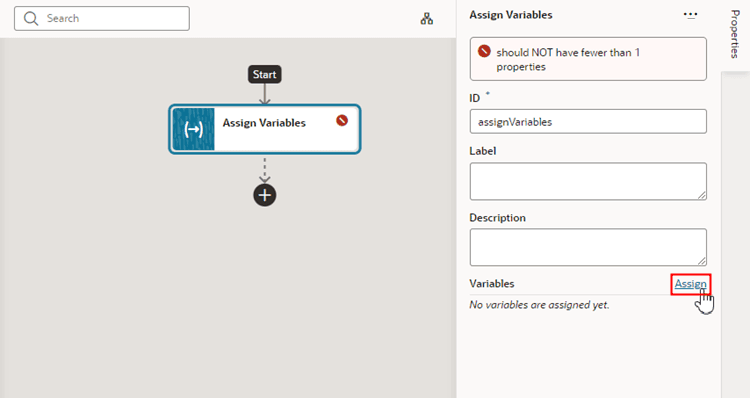Select the Assign Variables action node

coord(265,129)
